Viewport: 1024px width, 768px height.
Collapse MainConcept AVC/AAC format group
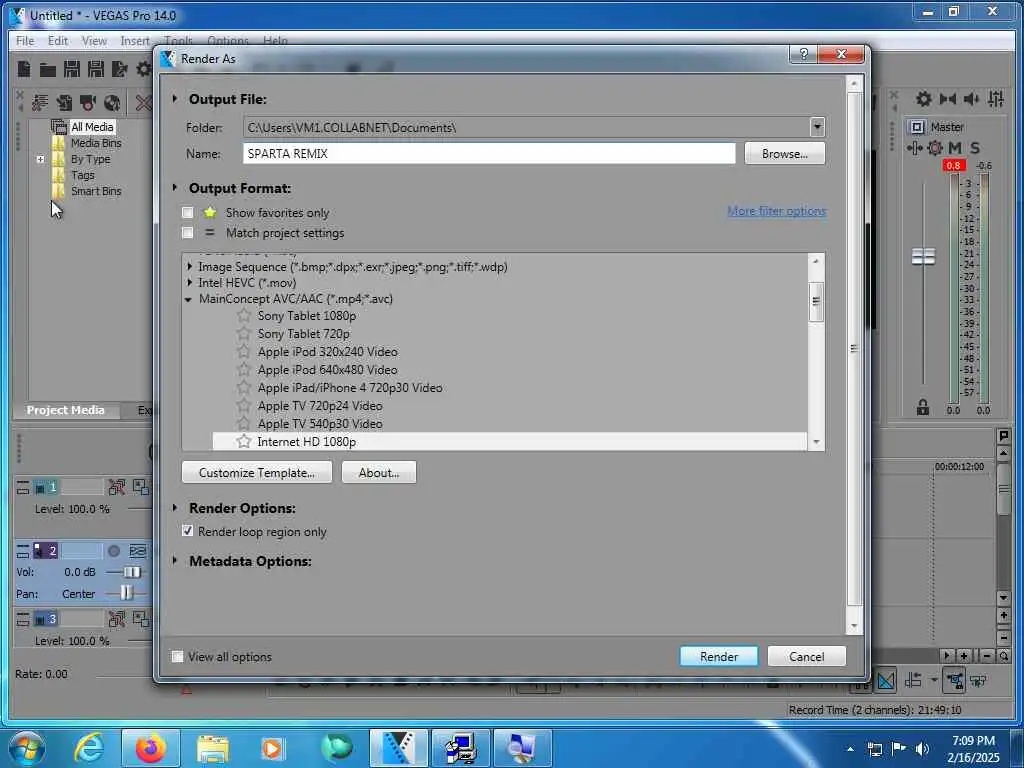(188, 299)
